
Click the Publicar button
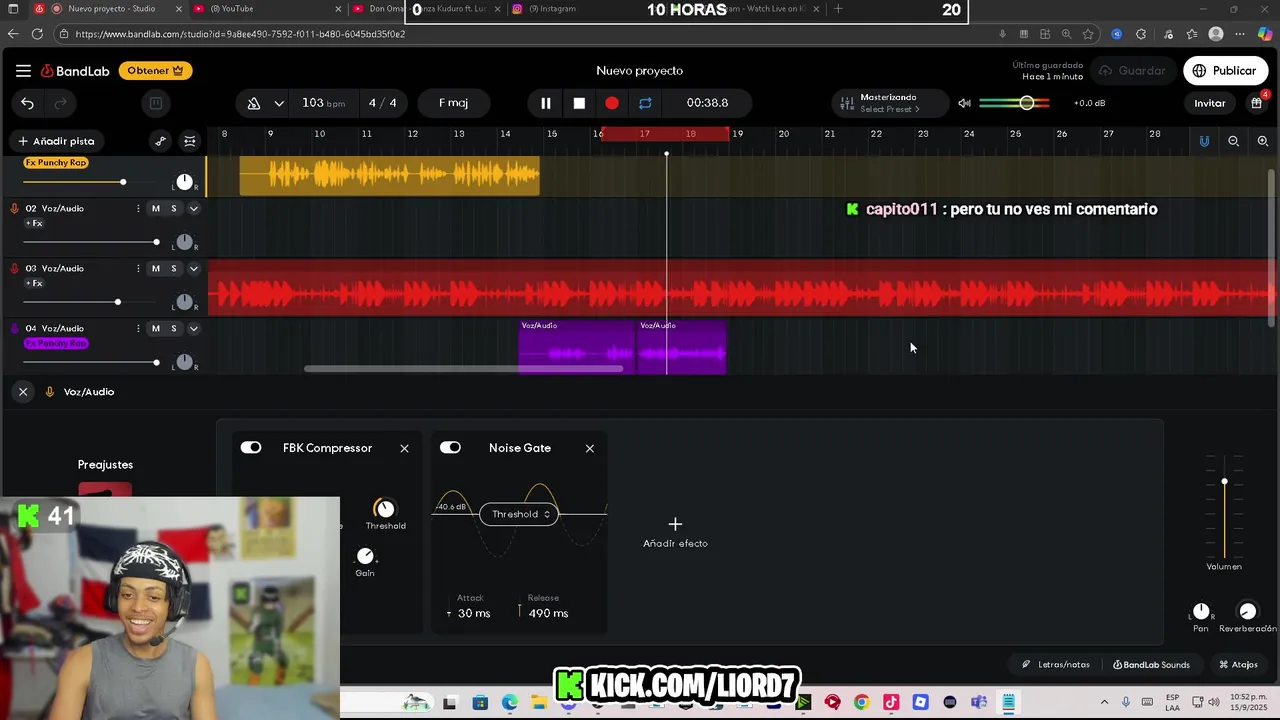point(1225,71)
